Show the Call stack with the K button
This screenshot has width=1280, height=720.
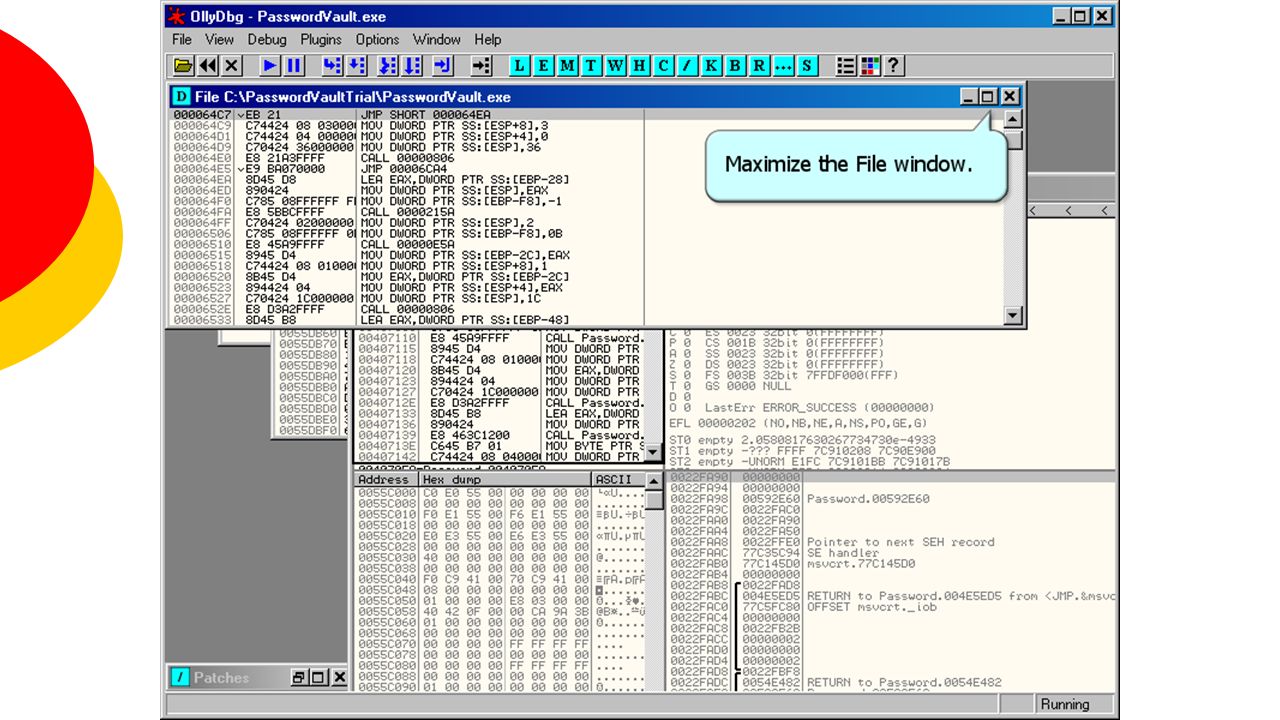pyautogui.click(x=711, y=65)
